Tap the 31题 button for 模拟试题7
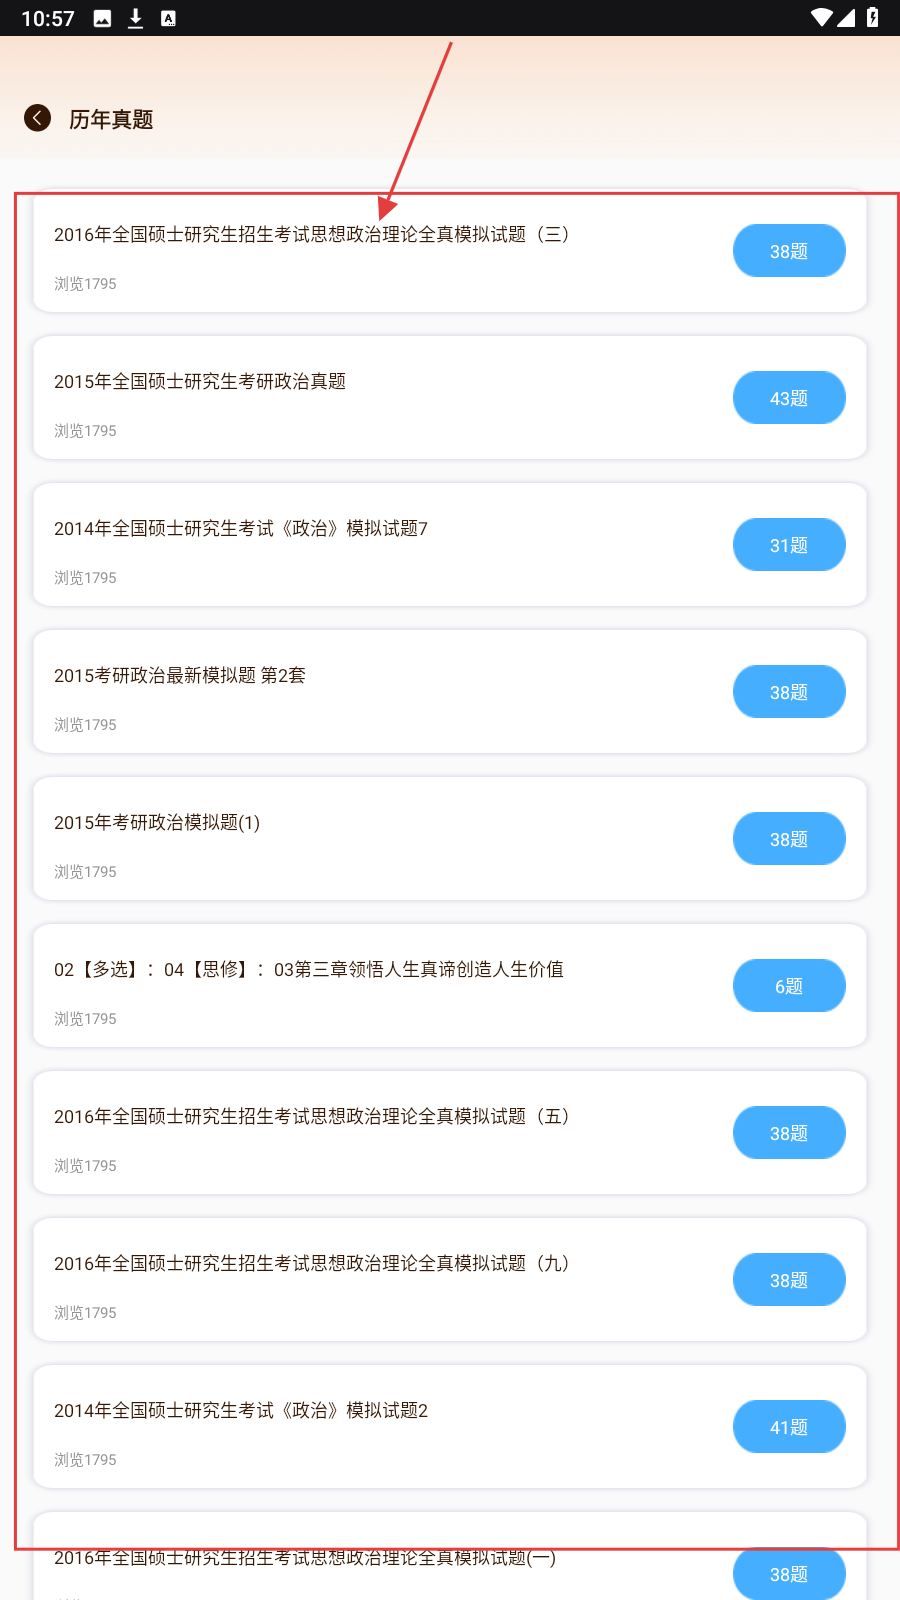 [x=788, y=545]
